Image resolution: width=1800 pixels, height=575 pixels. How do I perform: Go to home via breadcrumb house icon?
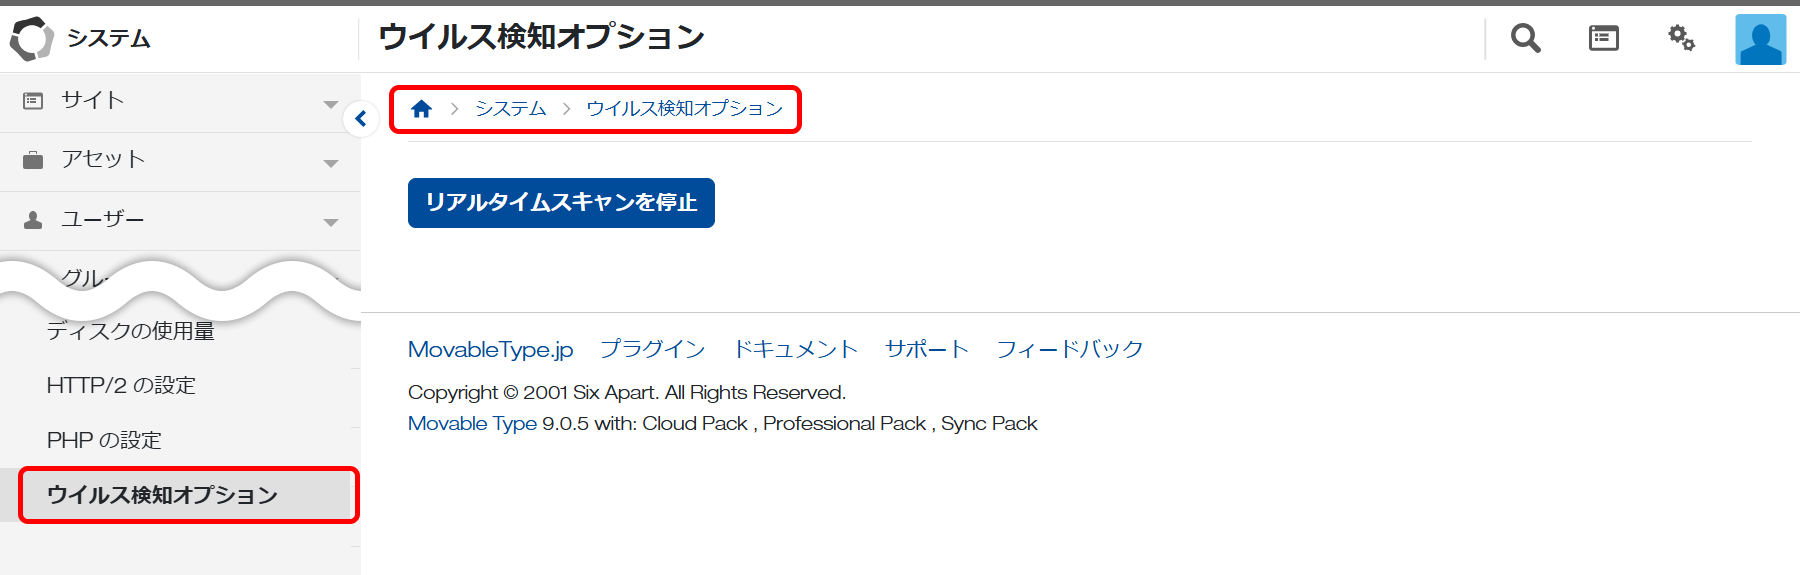click(421, 109)
